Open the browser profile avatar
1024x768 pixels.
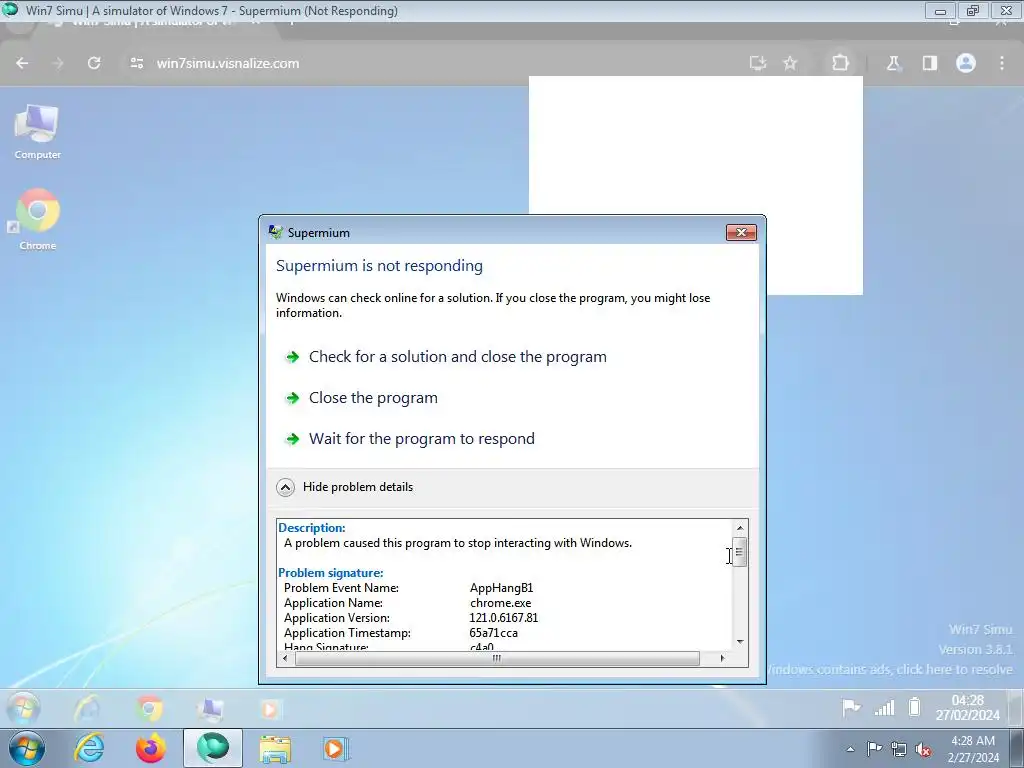coord(966,63)
